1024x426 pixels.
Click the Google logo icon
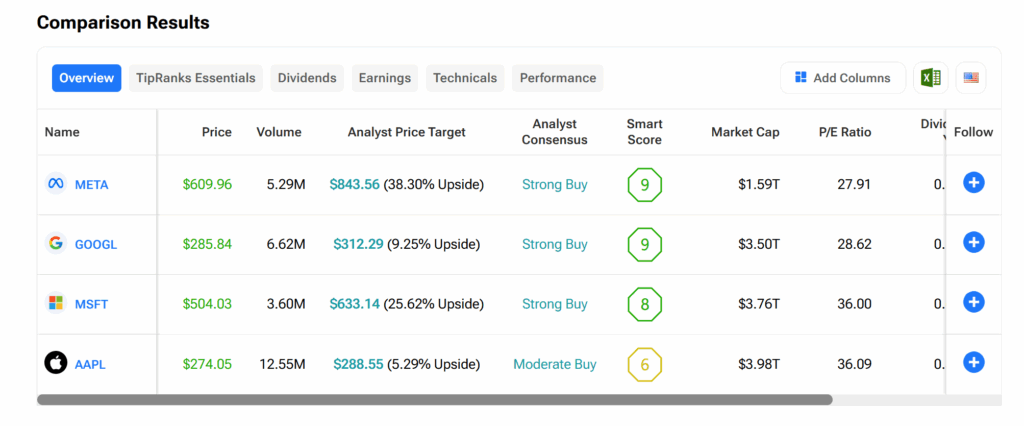[x=56, y=243]
